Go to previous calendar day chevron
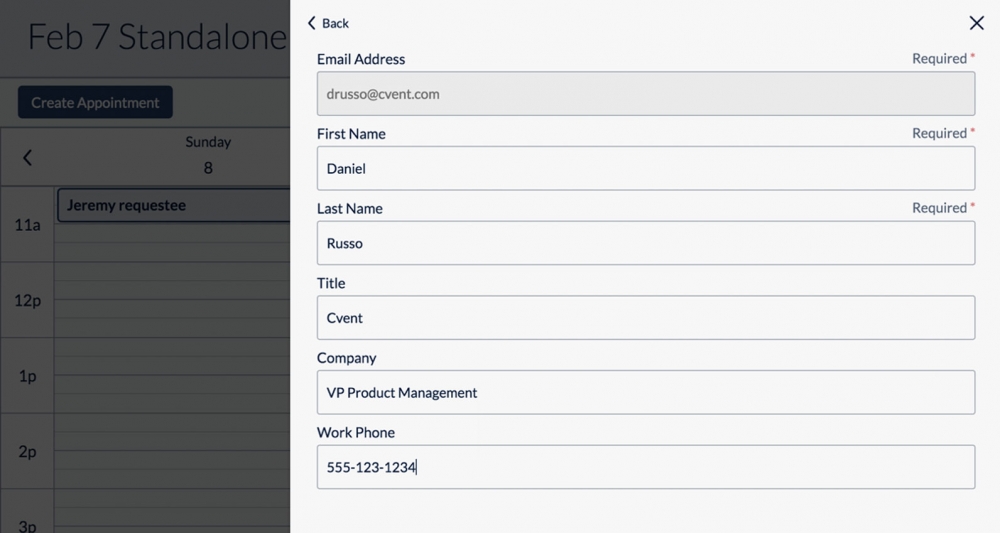This screenshot has width=1000, height=533. tap(28, 157)
